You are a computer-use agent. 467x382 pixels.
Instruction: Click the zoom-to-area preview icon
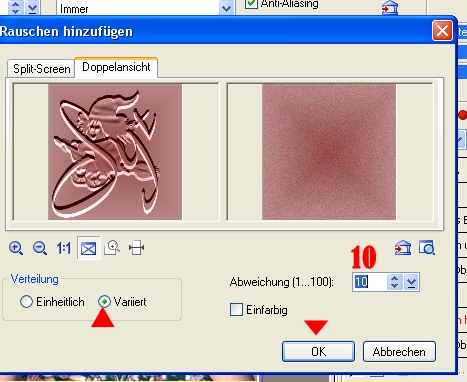pos(112,248)
